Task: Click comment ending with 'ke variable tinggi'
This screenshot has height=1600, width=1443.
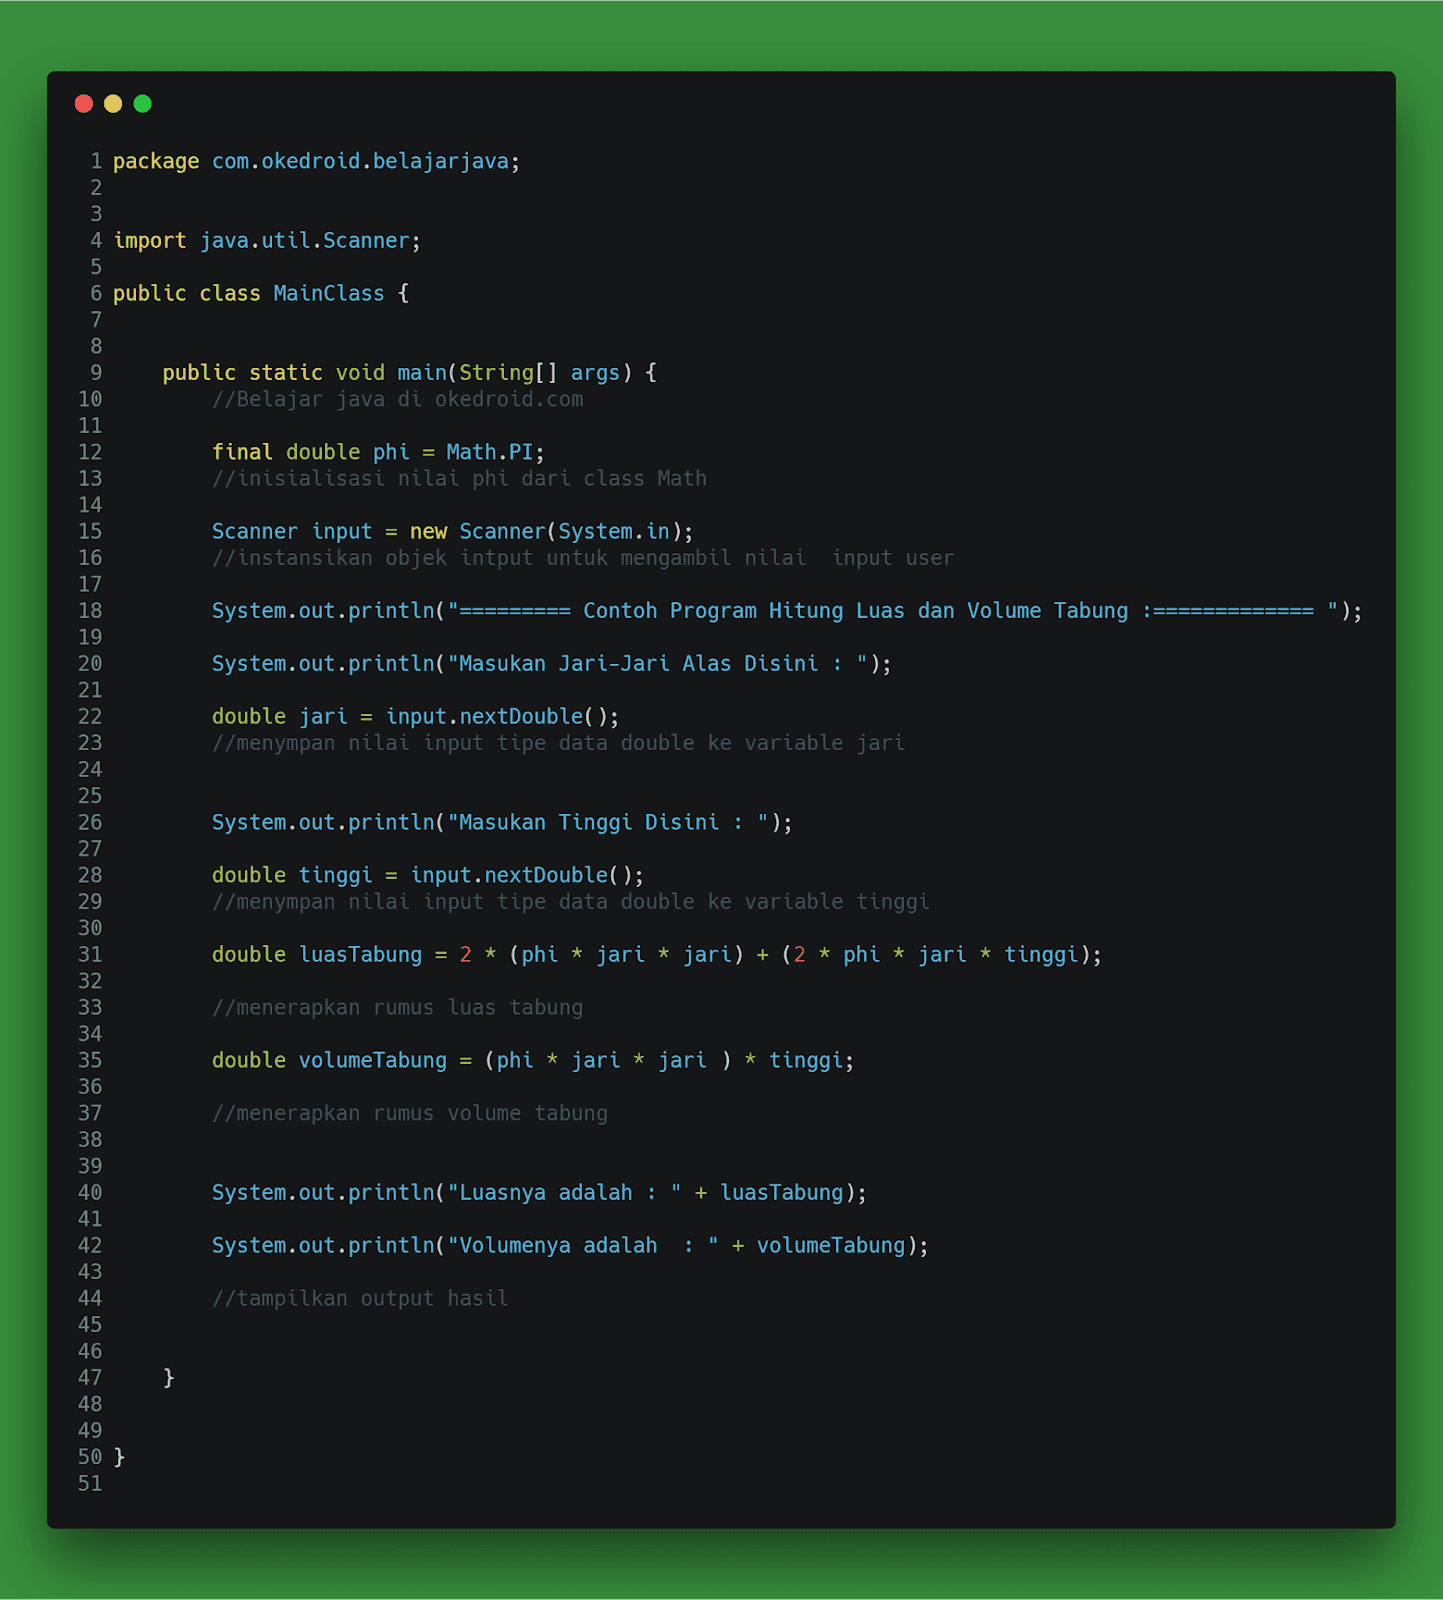Action: [x=571, y=902]
